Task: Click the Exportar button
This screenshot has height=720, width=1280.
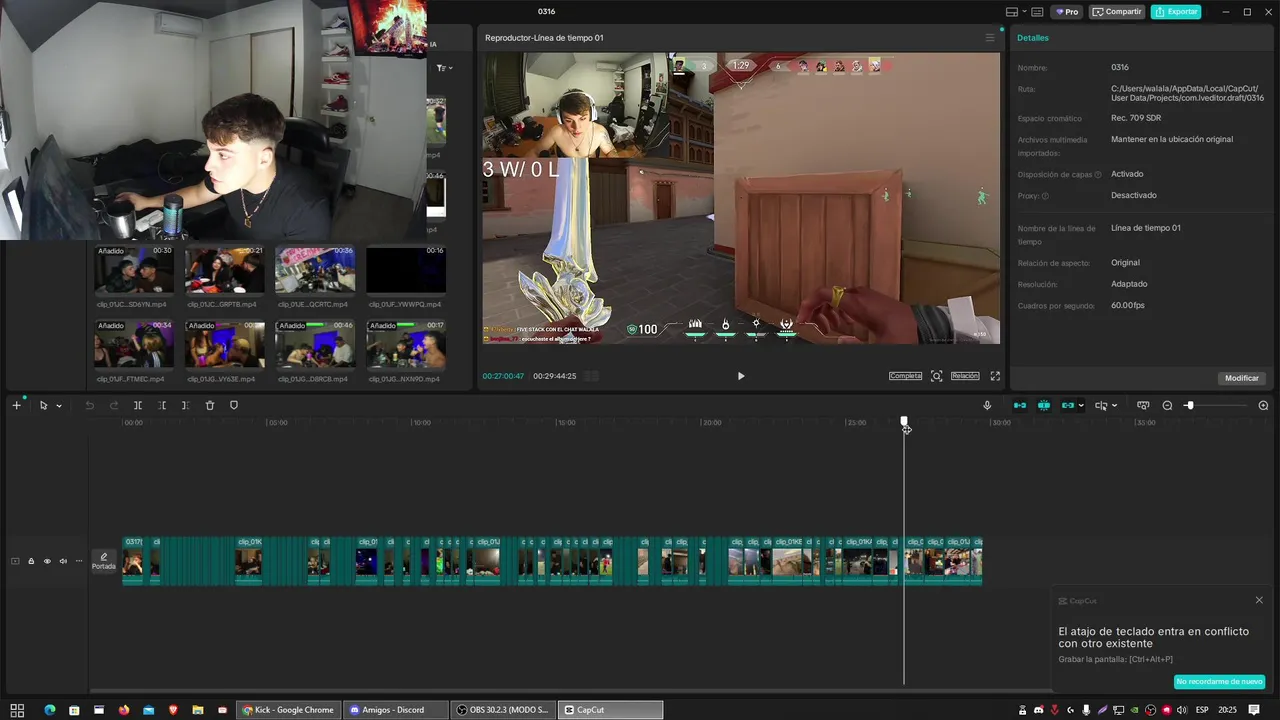Action: click(x=1176, y=12)
